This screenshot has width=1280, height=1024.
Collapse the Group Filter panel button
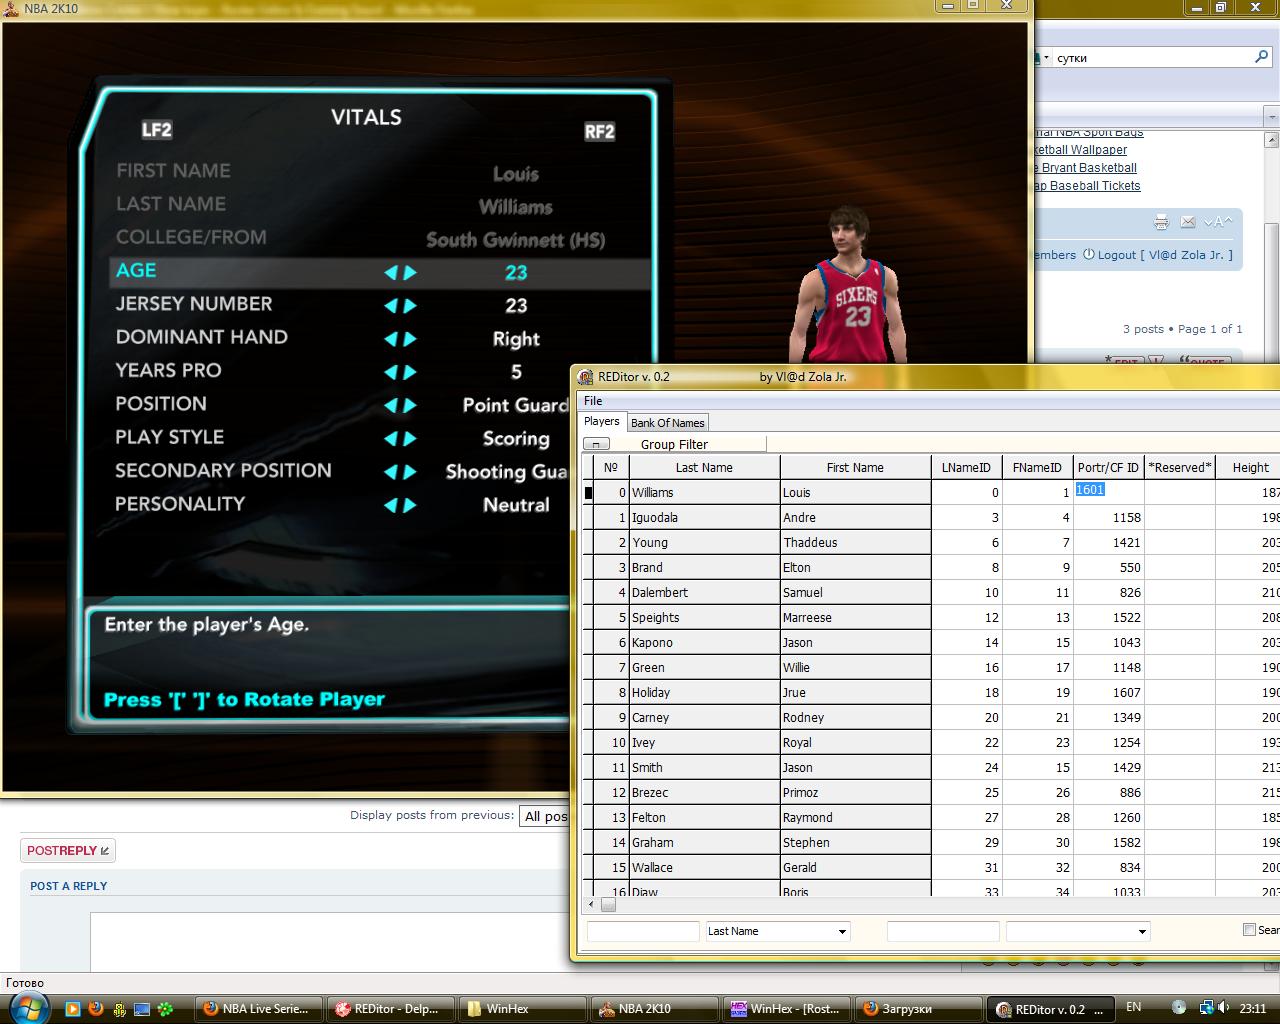(x=596, y=444)
